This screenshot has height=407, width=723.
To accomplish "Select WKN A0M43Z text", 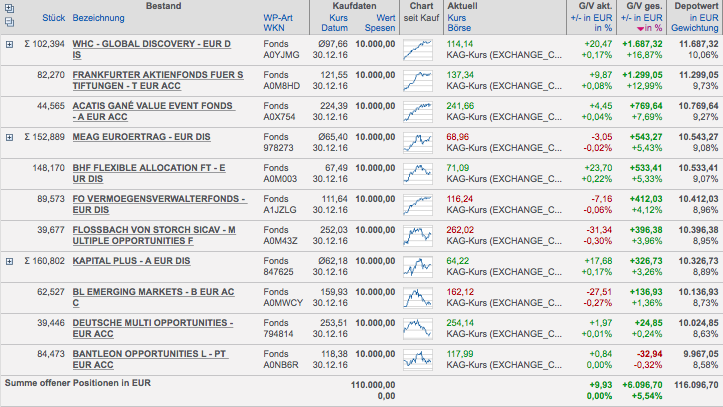I will [x=280, y=241].
